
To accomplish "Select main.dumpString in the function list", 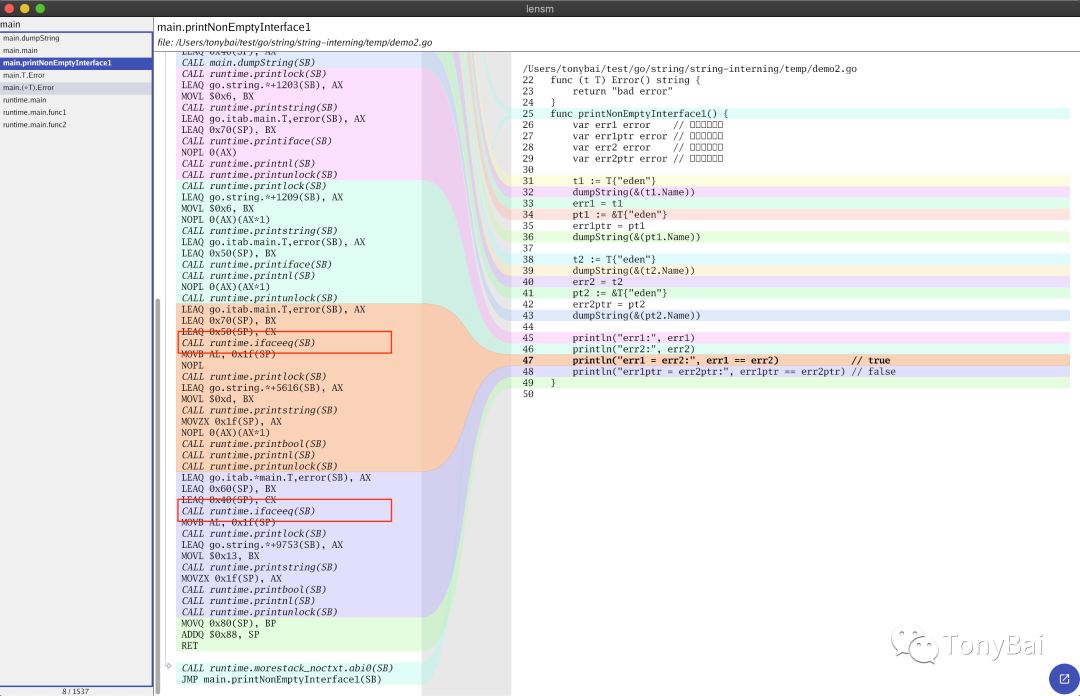I will coord(76,38).
